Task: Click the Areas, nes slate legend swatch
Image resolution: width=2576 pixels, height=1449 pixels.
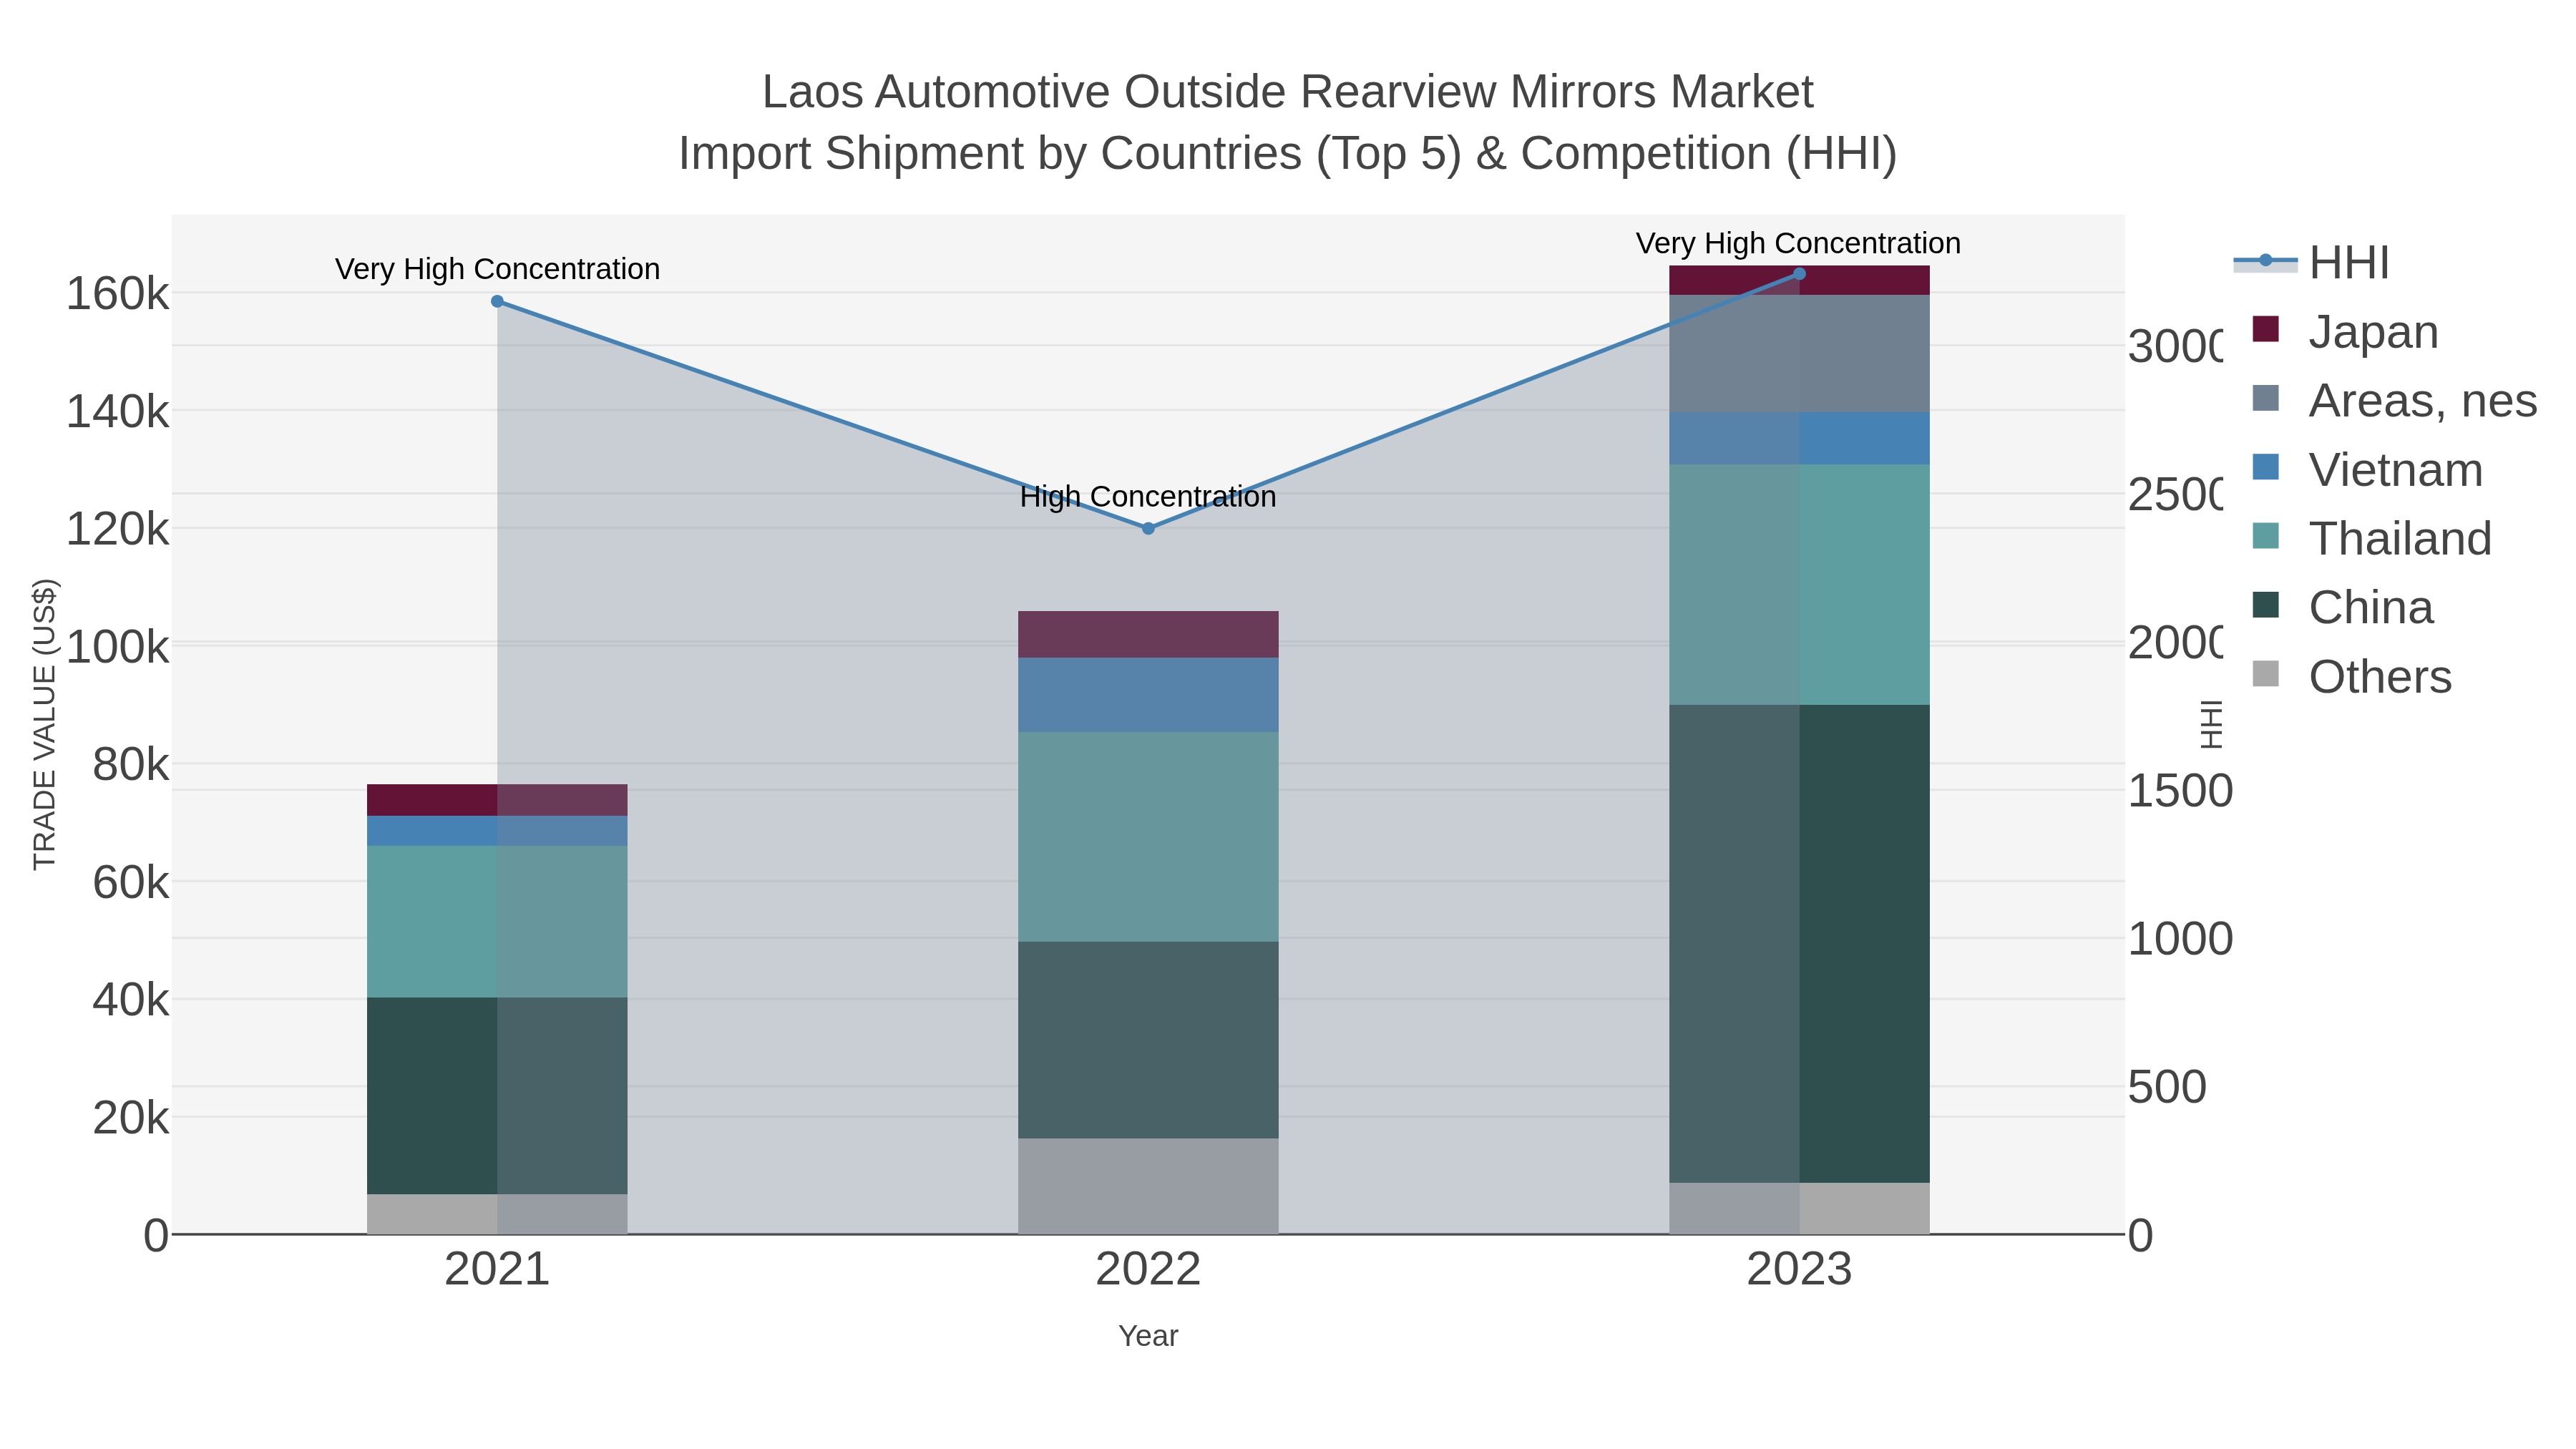Action: click(2266, 398)
